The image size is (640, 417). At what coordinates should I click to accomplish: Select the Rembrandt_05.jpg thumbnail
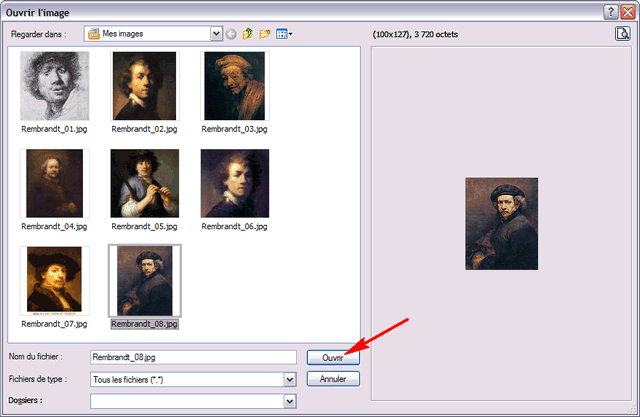click(144, 183)
